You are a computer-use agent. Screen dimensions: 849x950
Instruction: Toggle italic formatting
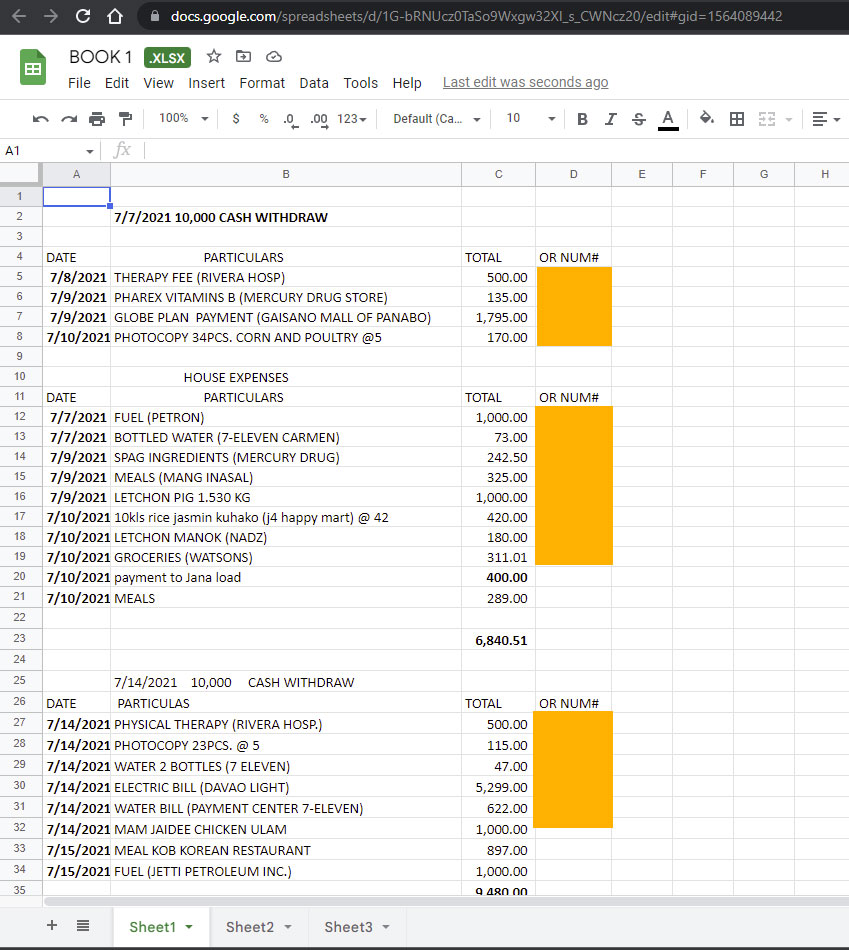tap(611, 119)
